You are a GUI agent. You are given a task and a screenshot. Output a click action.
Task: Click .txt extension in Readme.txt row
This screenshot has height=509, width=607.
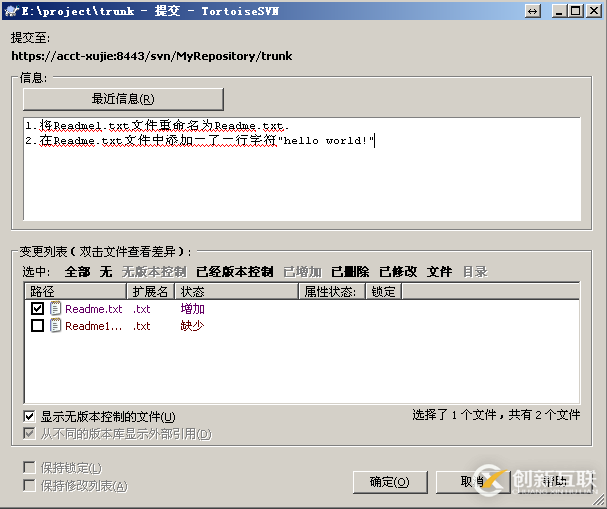point(142,309)
